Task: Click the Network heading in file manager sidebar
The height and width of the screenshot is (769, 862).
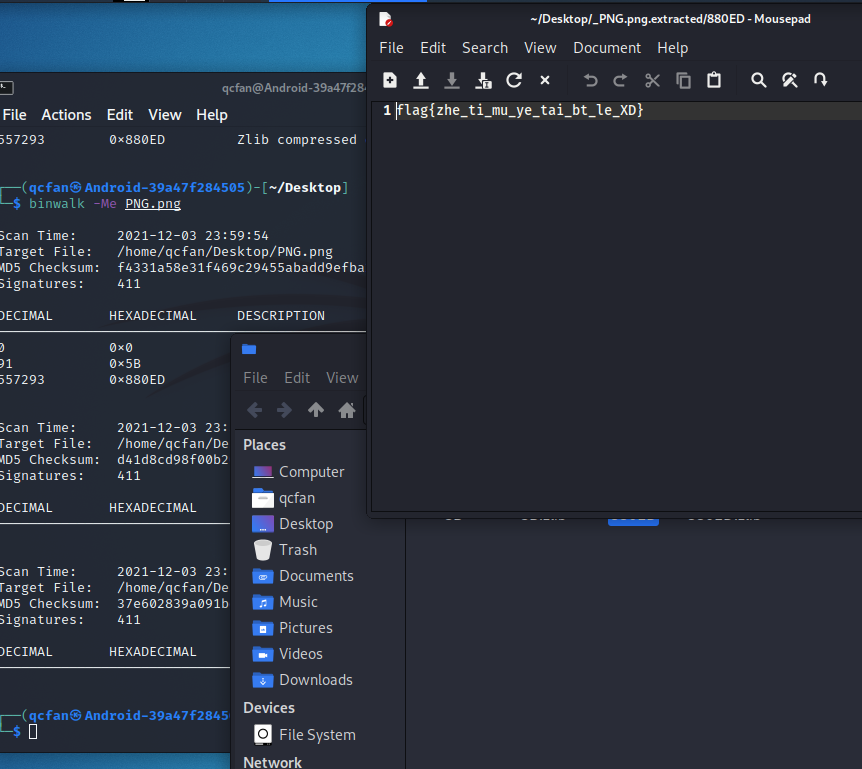Action: coord(273,762)
